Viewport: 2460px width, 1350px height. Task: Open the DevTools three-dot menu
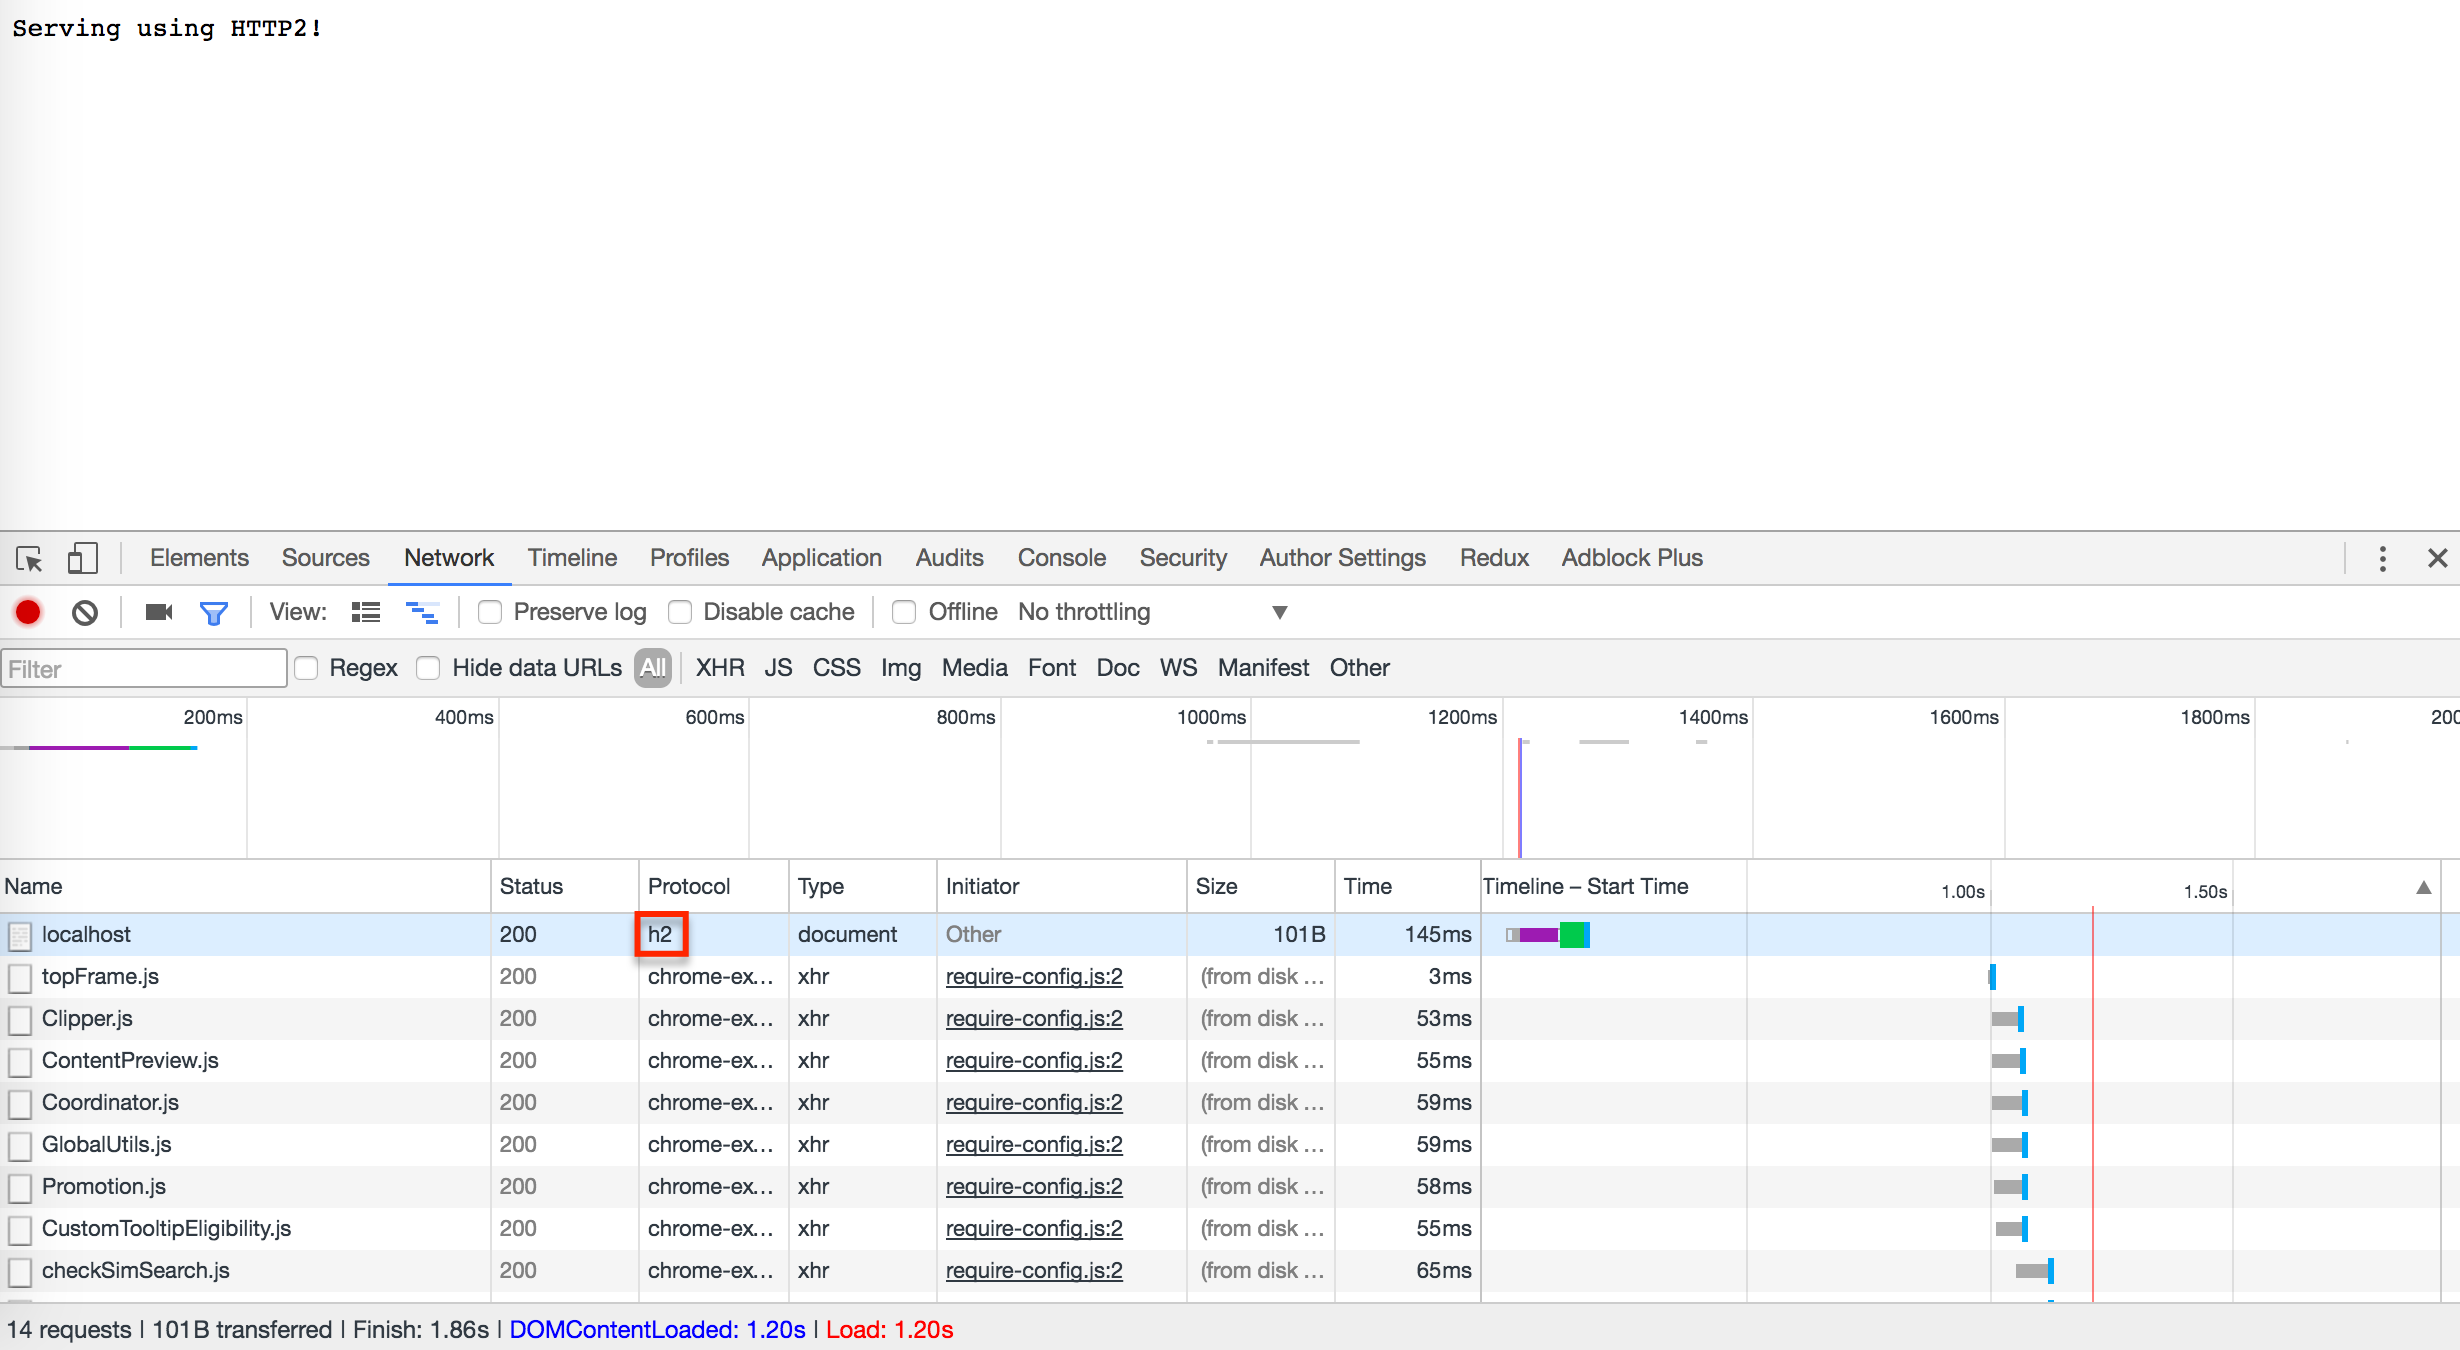pyautogui.click(x=2382, y=558)
